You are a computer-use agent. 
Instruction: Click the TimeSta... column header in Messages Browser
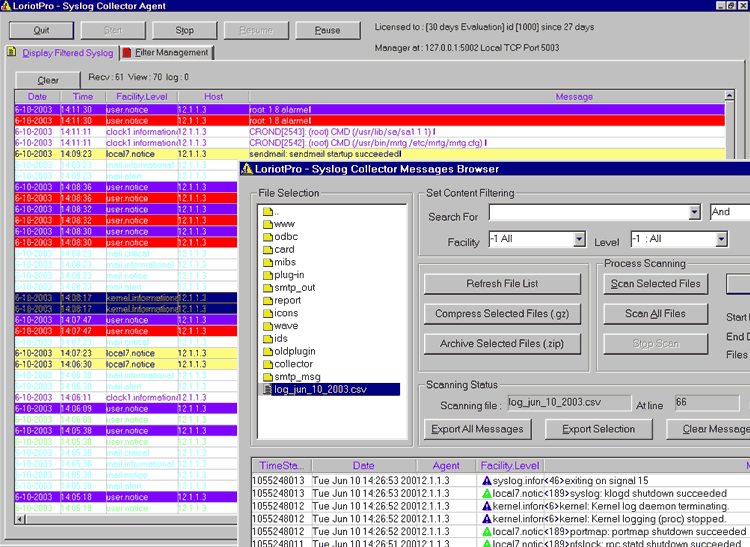click(282, 466)
